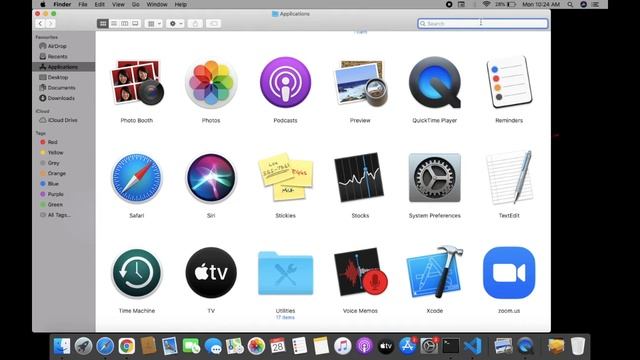Open Launchpad from the Dock
Screen dimensions: 640x360
click(x=84, y=346)
